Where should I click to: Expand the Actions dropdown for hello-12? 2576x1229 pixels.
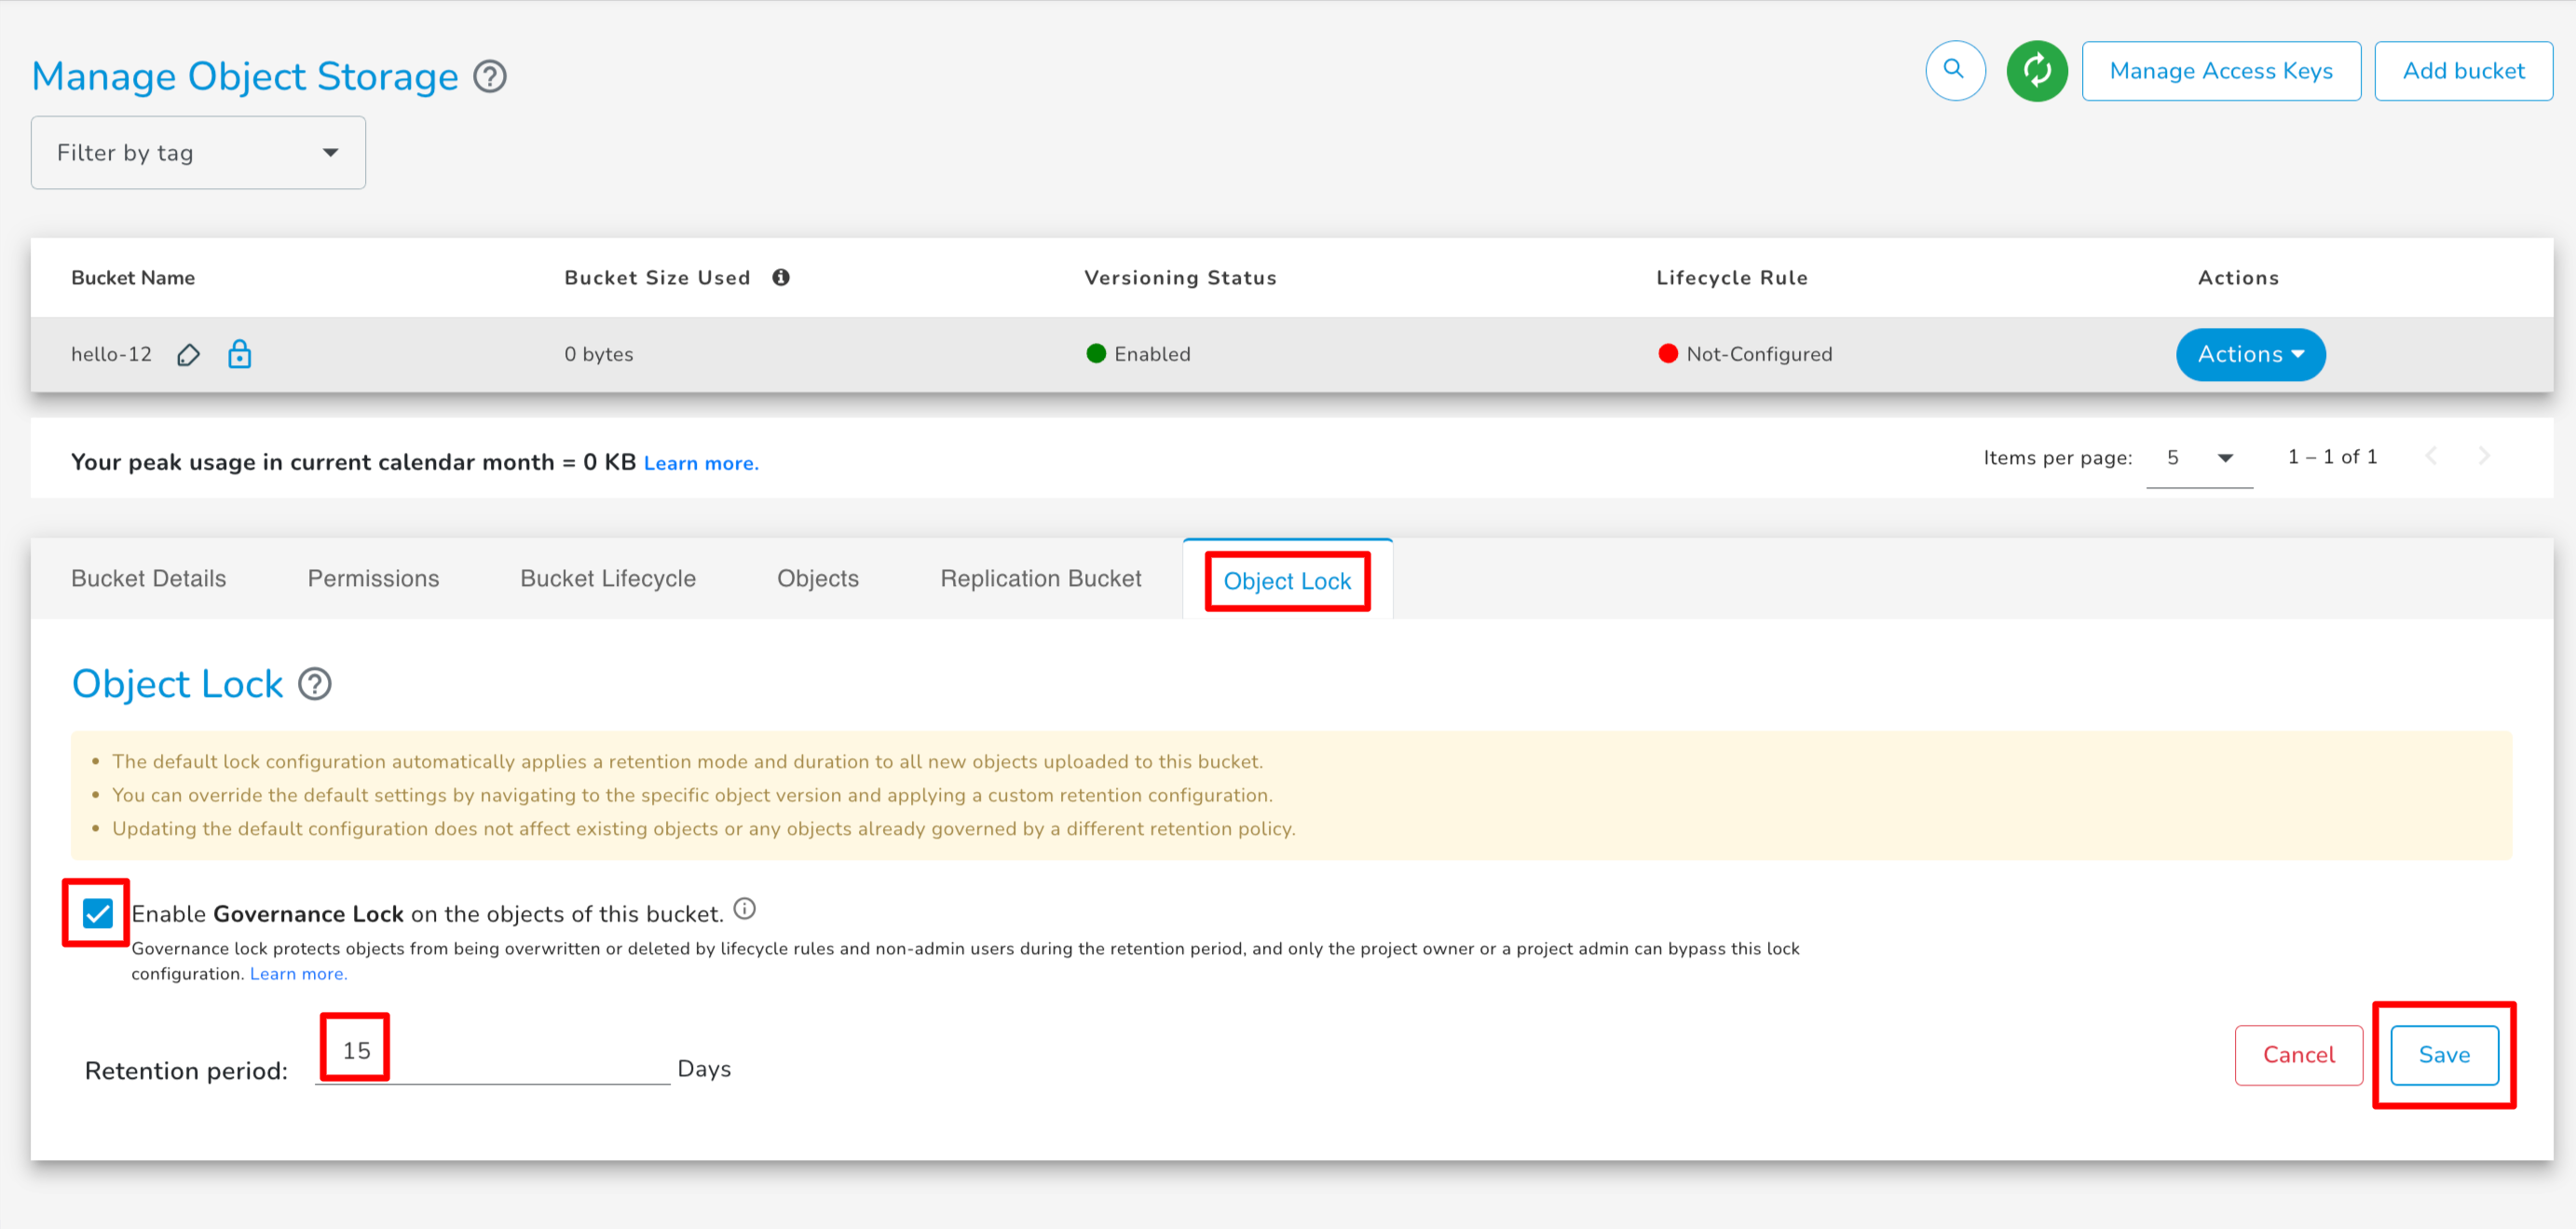click(2249, 354)
